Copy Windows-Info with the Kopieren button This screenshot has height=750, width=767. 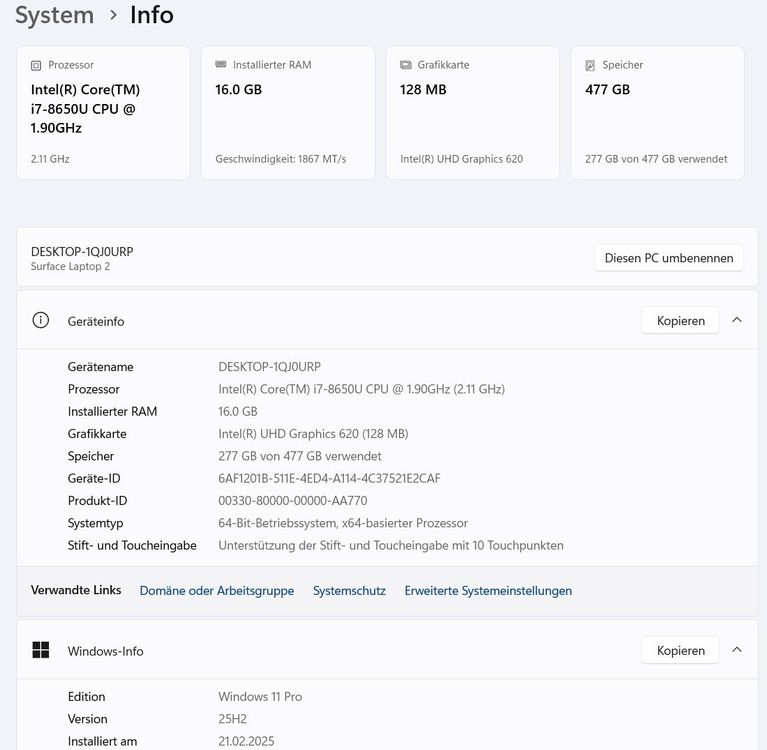tap(680, 650)
